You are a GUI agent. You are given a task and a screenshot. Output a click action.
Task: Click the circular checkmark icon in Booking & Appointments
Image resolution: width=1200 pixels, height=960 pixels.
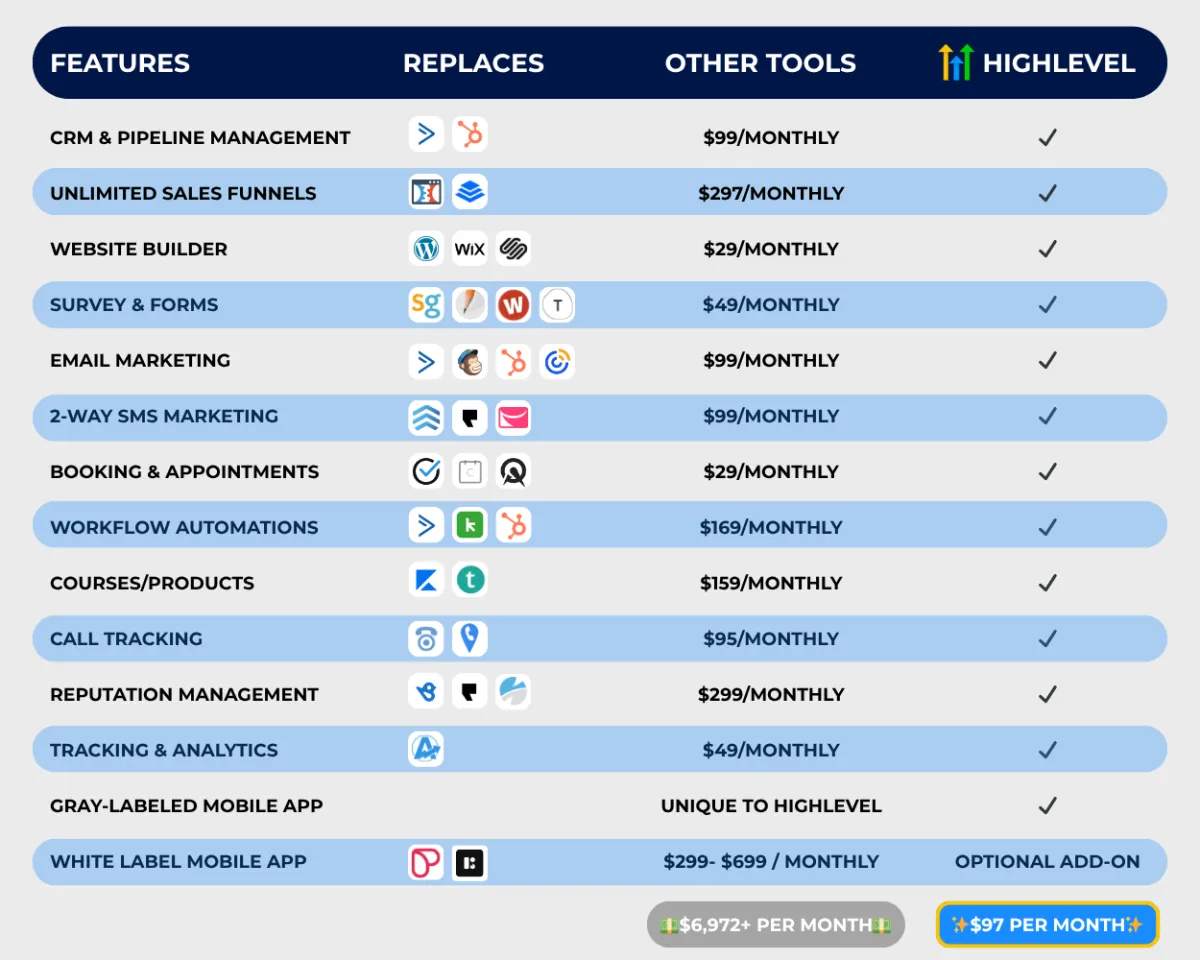[x=427, y=471]
